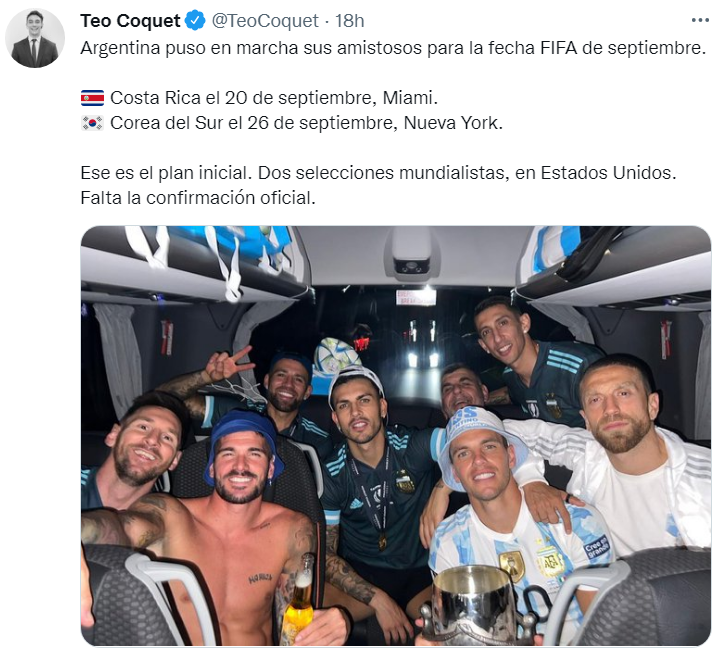Click the Costa Rica 20 de septiembre line
This screenshot has width=720, height=652.
tap(259, 98)
